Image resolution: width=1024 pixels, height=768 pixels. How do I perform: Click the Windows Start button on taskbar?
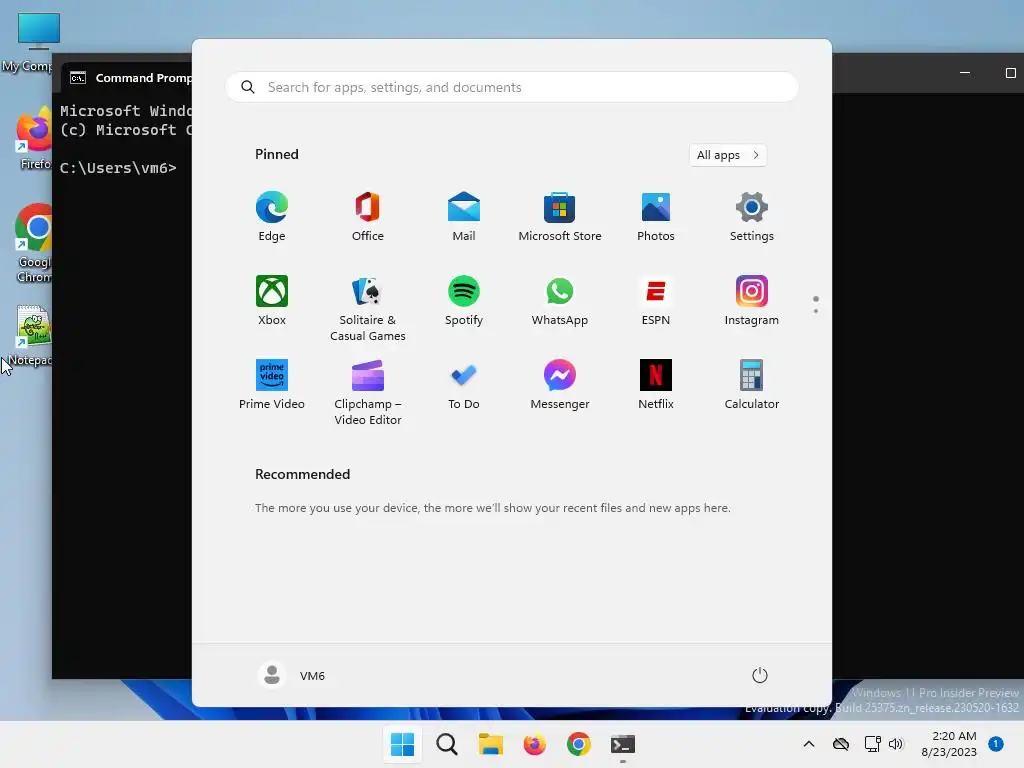pyautogui.click(x=402, y=744)
